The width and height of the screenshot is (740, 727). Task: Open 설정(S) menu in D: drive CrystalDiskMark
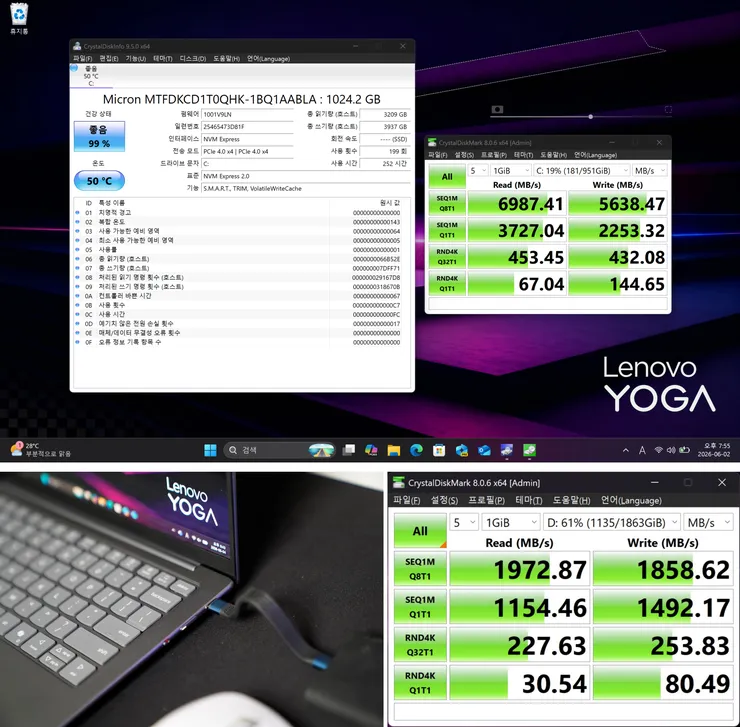[444, 500]
